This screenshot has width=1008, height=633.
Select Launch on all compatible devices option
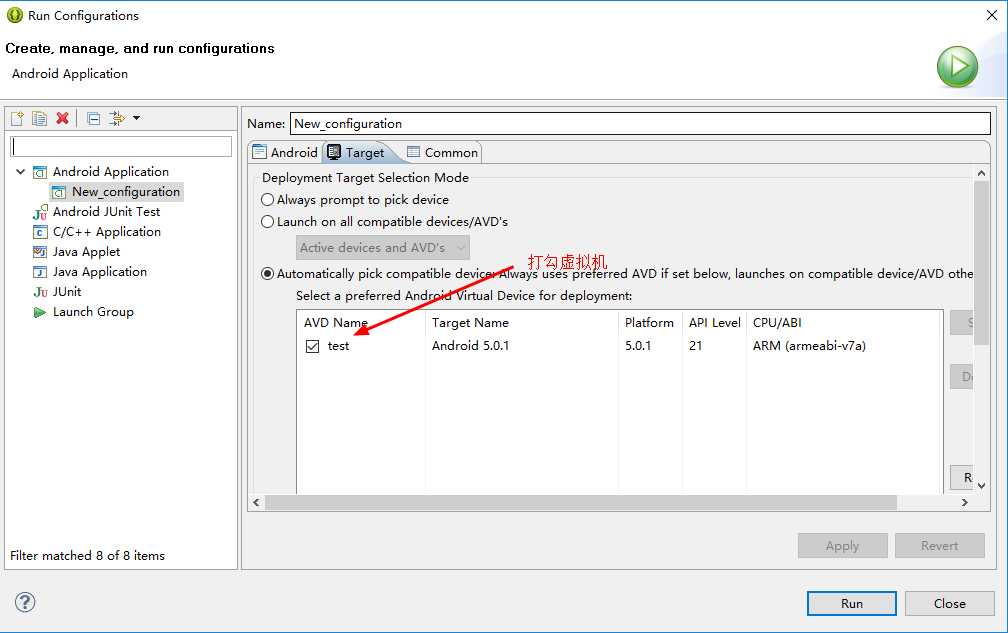(x=268, y=222)
